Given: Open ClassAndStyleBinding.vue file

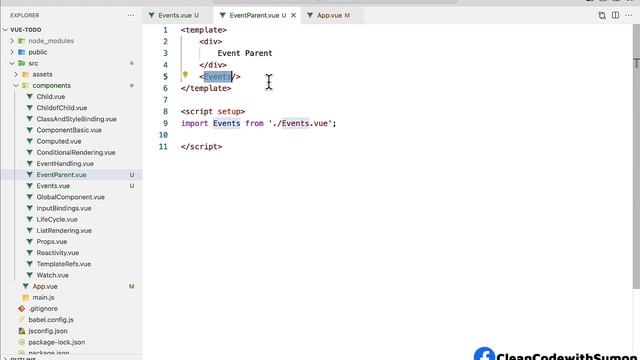Looking at the screenshot, I should (x=76, y=119).
